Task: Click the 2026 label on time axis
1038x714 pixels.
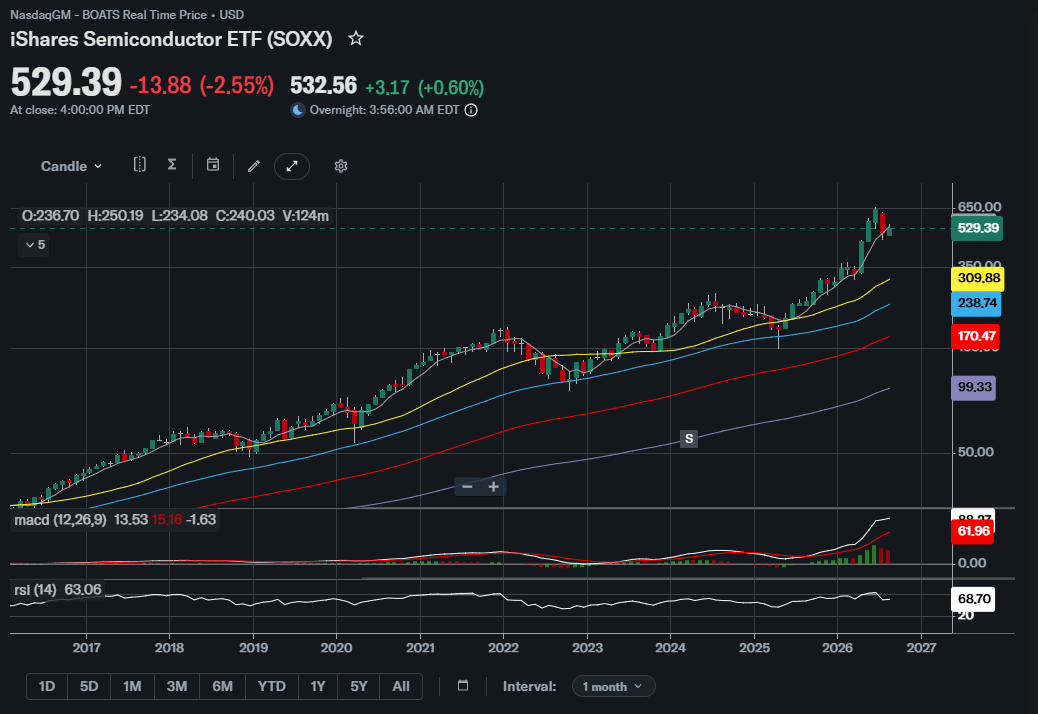Action: coord(837,648)
